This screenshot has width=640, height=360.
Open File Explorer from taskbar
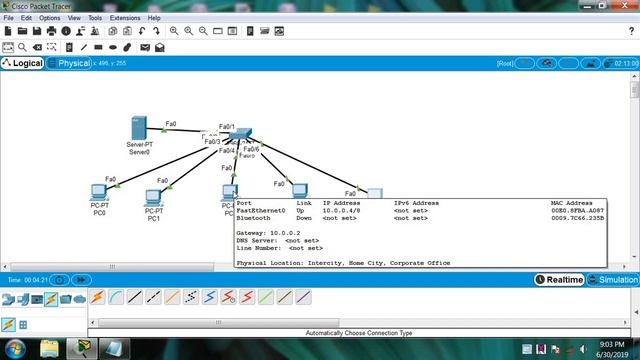tap(49, 349)
